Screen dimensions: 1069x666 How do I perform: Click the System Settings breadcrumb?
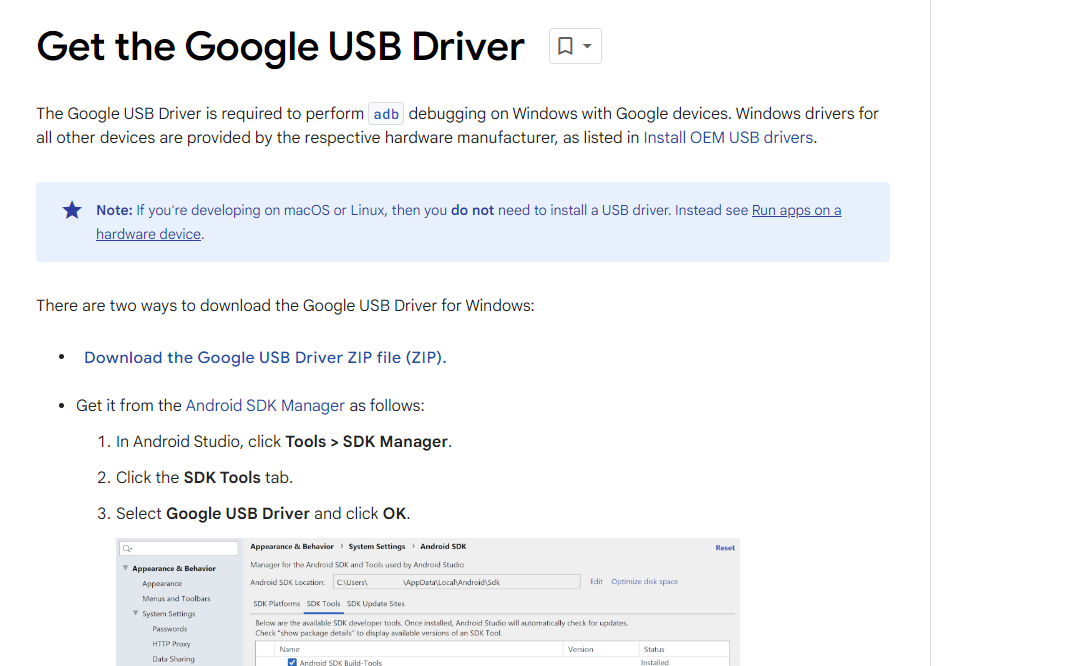point(376,546)
